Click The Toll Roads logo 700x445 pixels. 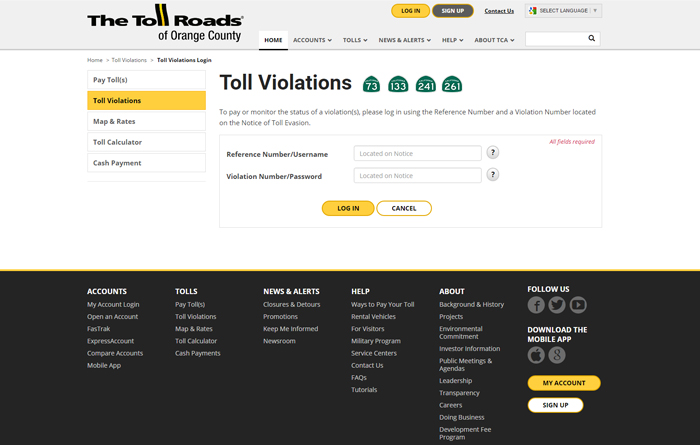pos(165,23)
